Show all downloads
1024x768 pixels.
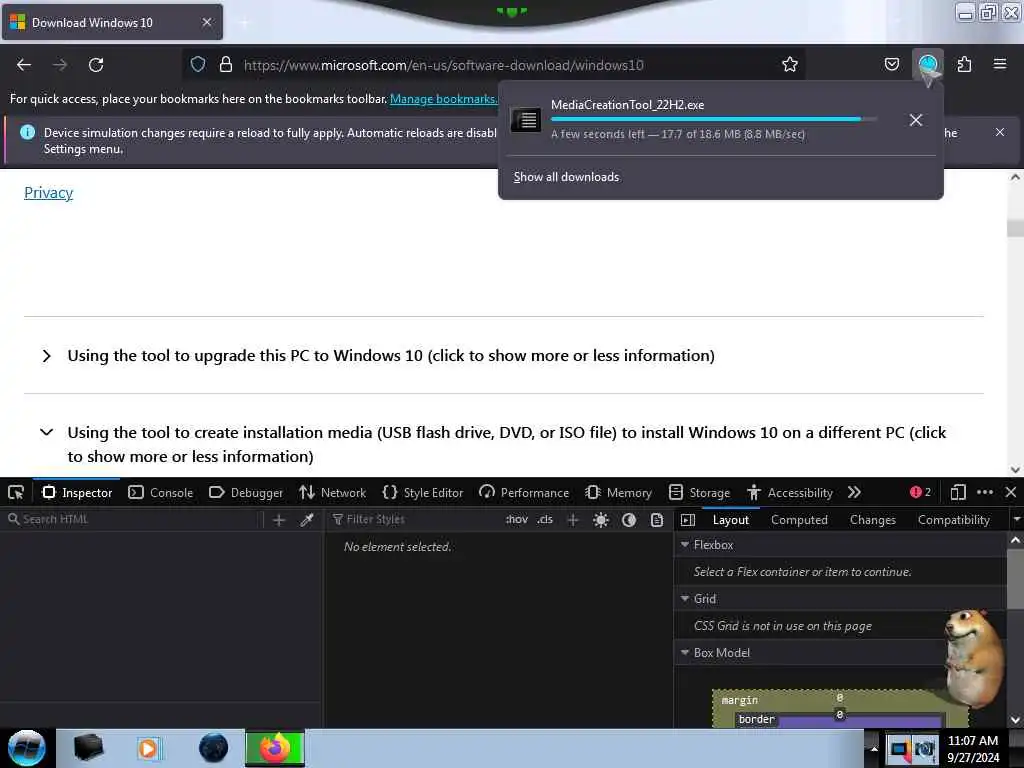(x=566, y=177)
